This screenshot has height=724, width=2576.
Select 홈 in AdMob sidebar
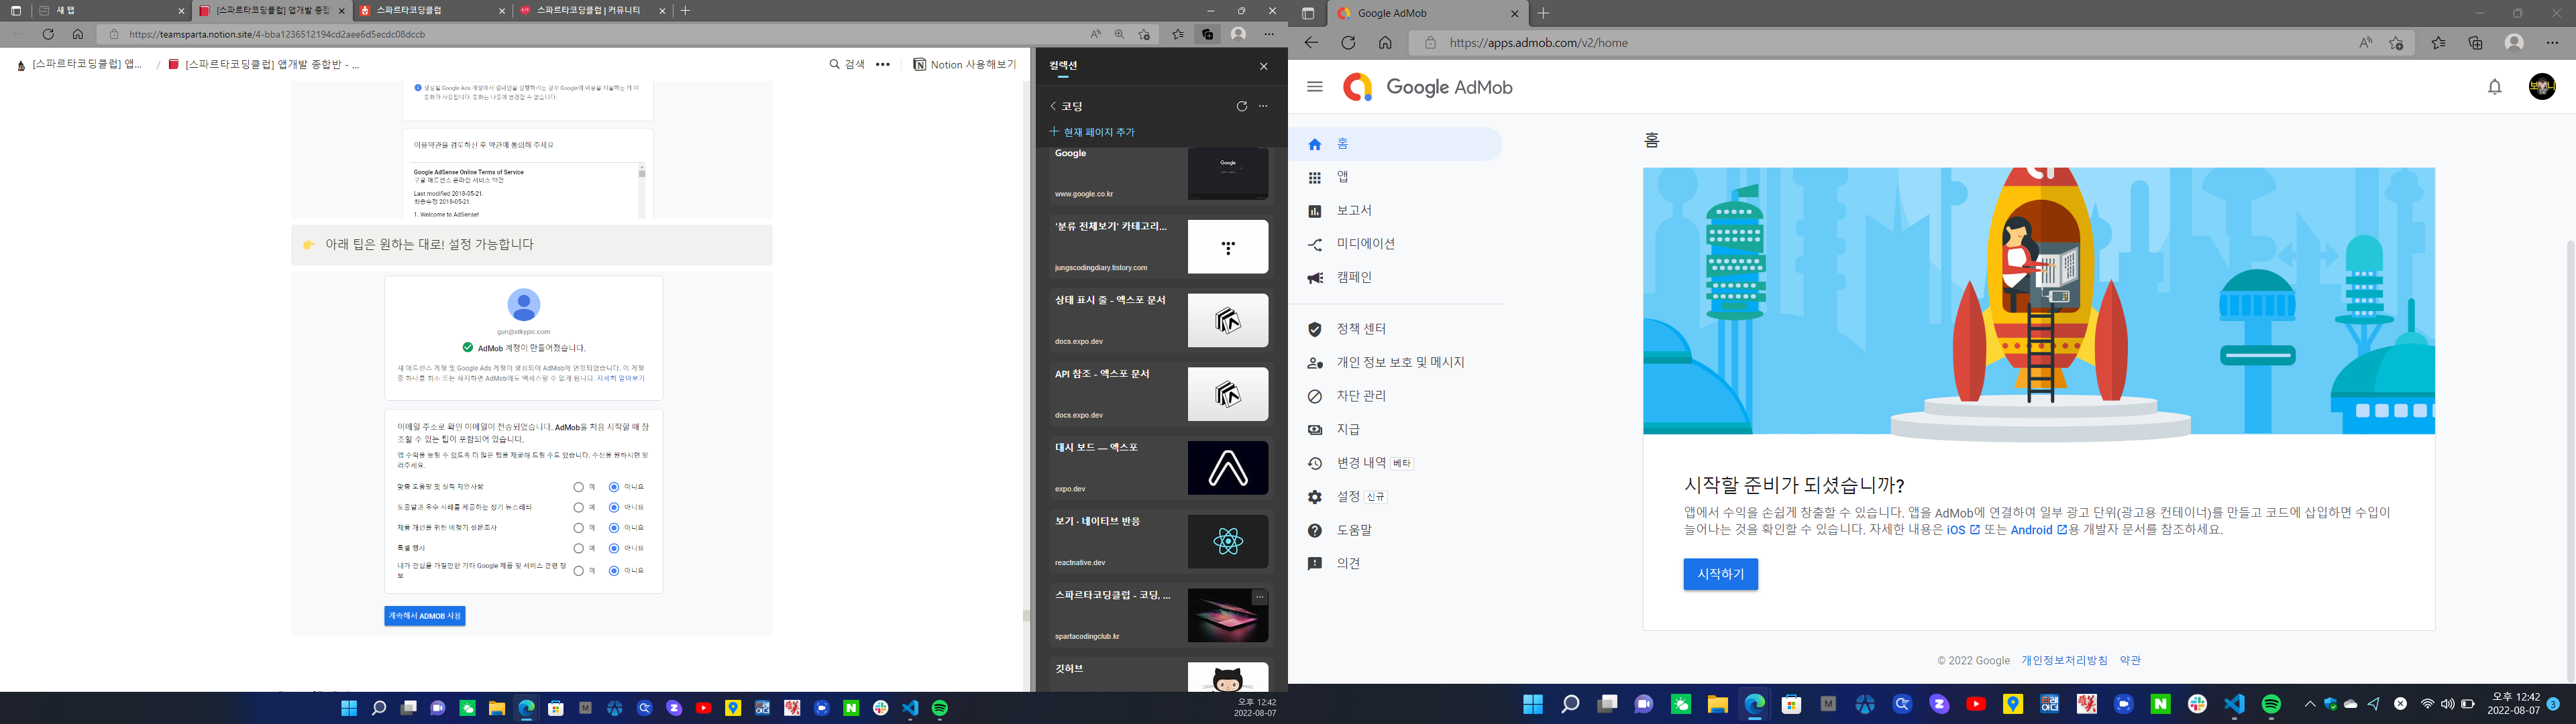coord(1395,144)
